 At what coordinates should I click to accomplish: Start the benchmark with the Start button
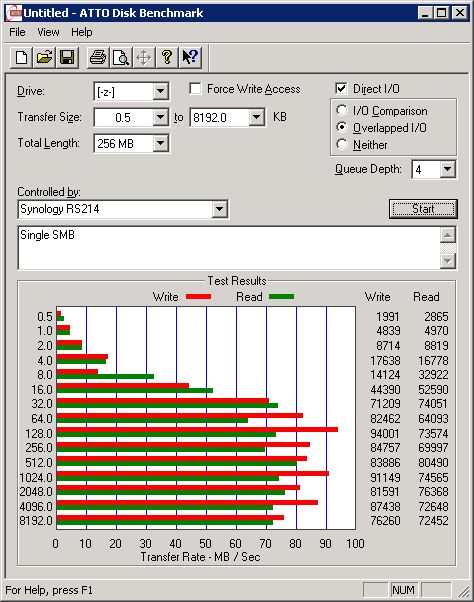click(x=423, y=209)
